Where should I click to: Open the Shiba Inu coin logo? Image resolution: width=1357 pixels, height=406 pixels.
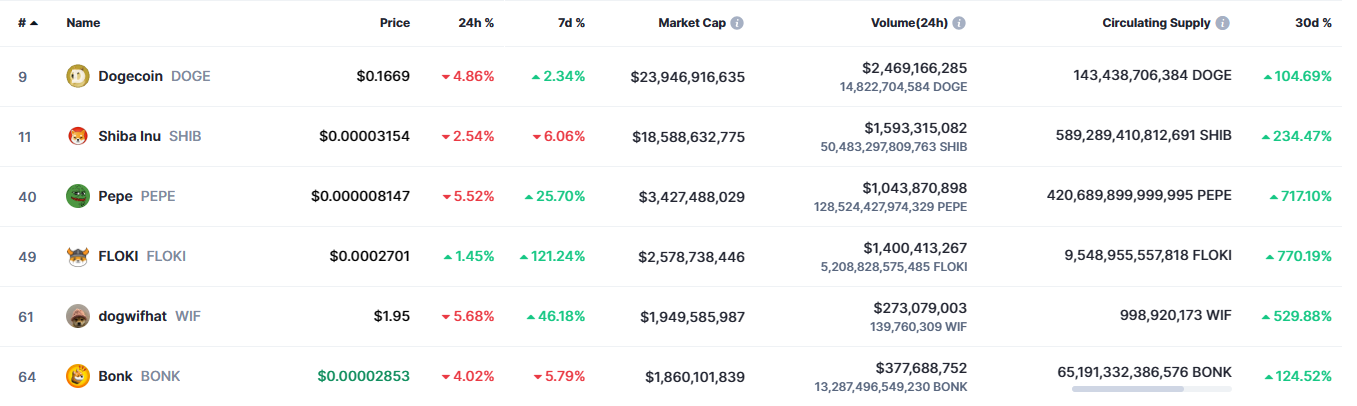[x=78, y=136]
